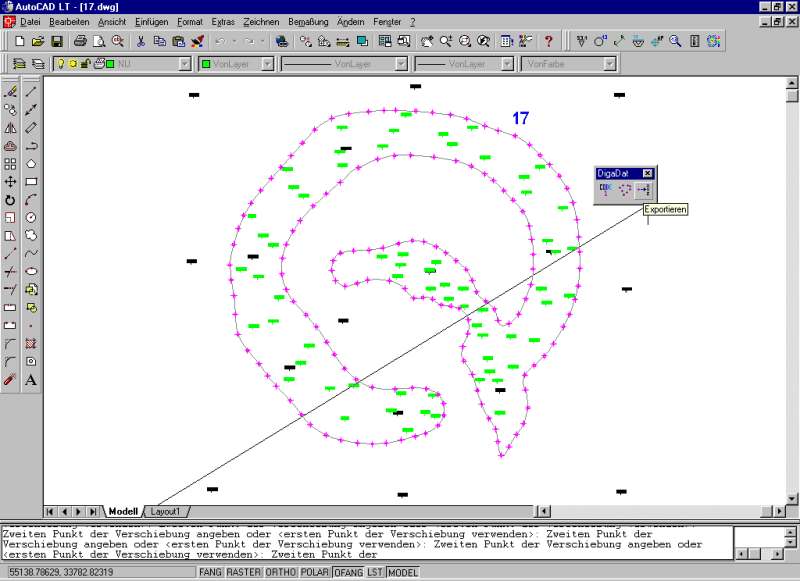Select the Mirror tool in modify toolbar
The image size is (800, 581).
tap(10, 127)
